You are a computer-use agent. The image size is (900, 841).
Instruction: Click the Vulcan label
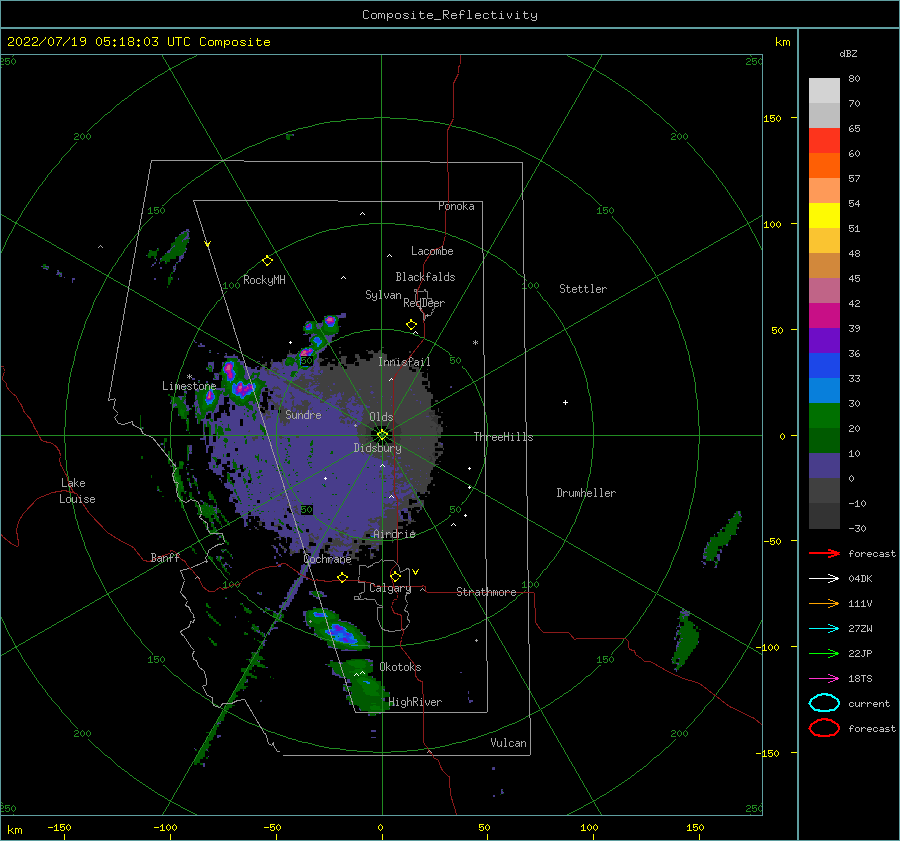tap(508, 743)
